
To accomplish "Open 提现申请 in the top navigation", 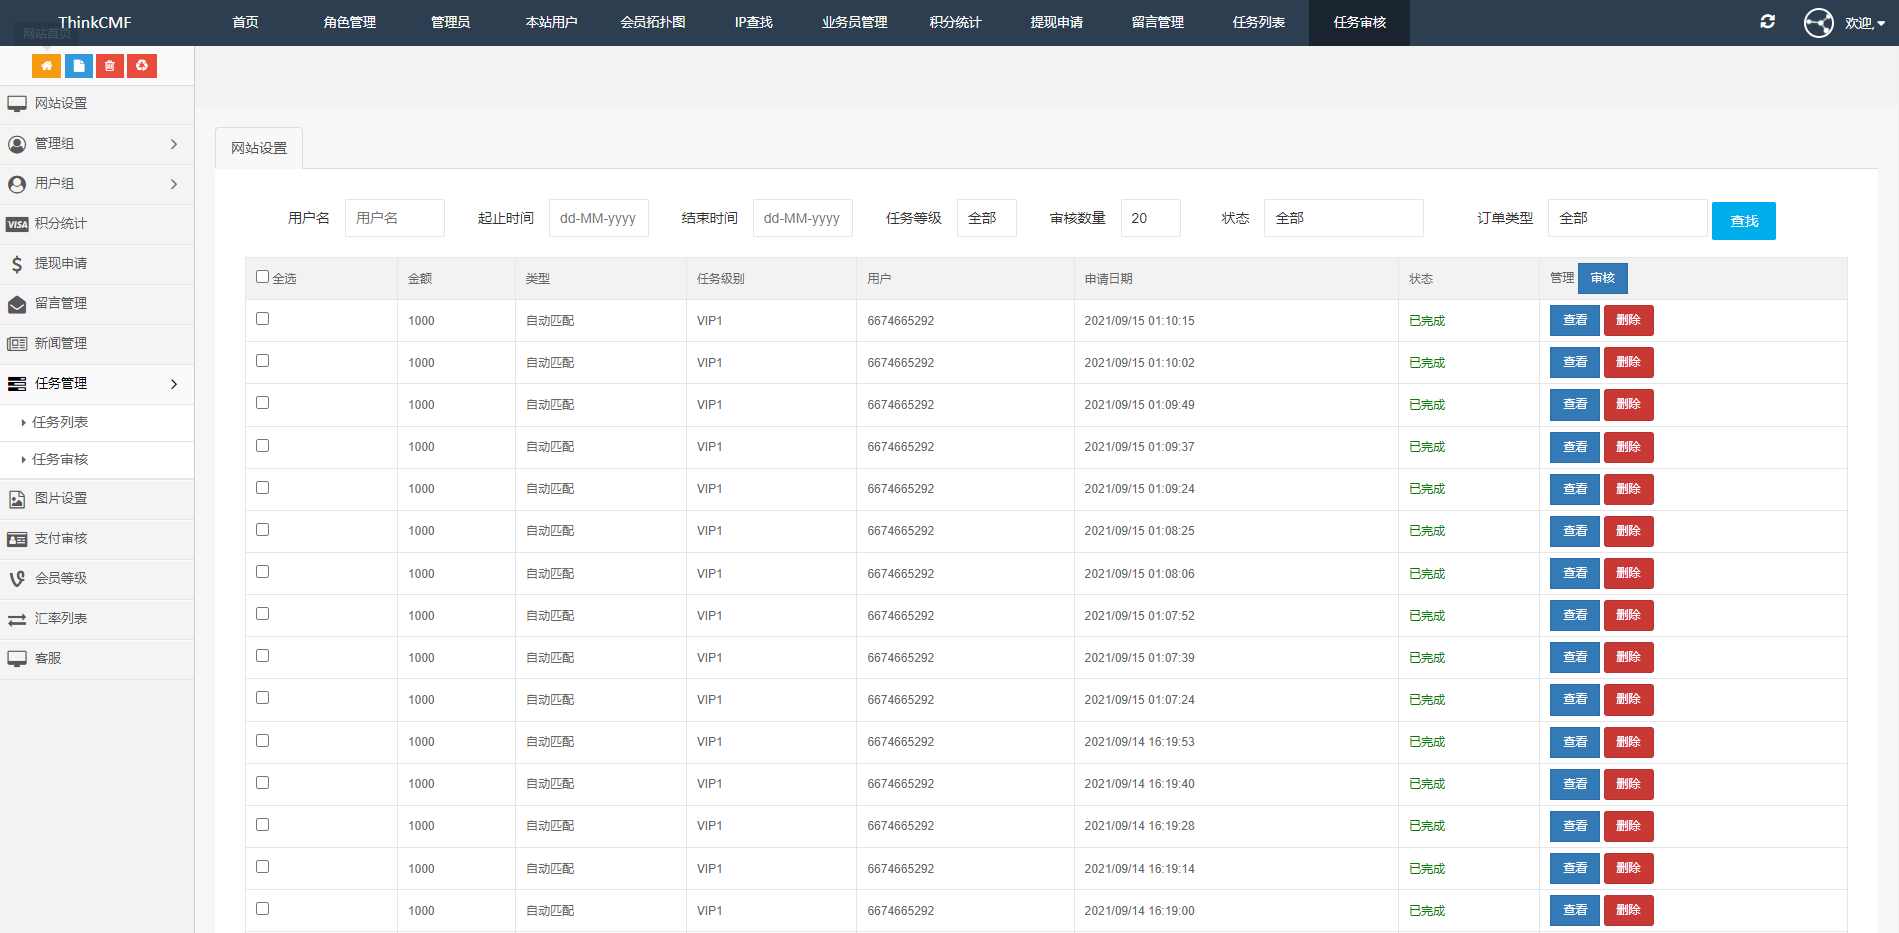I will [1057, 22].
